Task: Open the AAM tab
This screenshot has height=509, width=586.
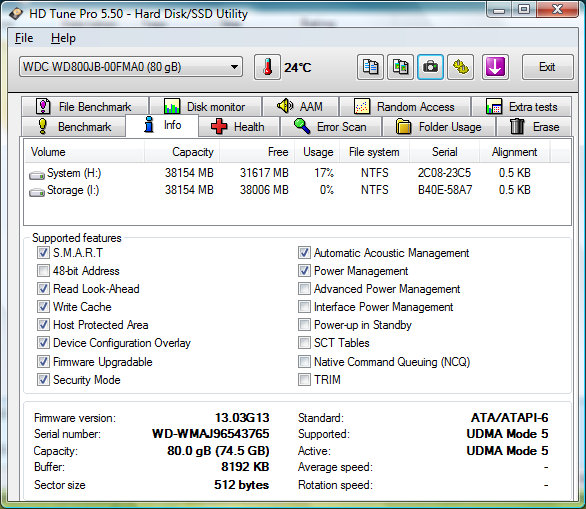Action: [301, 107]
